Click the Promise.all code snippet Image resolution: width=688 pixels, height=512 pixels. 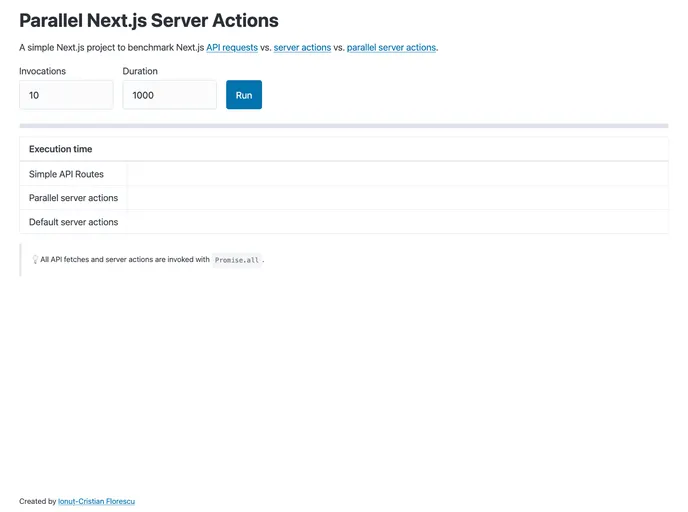pos(237,260)
